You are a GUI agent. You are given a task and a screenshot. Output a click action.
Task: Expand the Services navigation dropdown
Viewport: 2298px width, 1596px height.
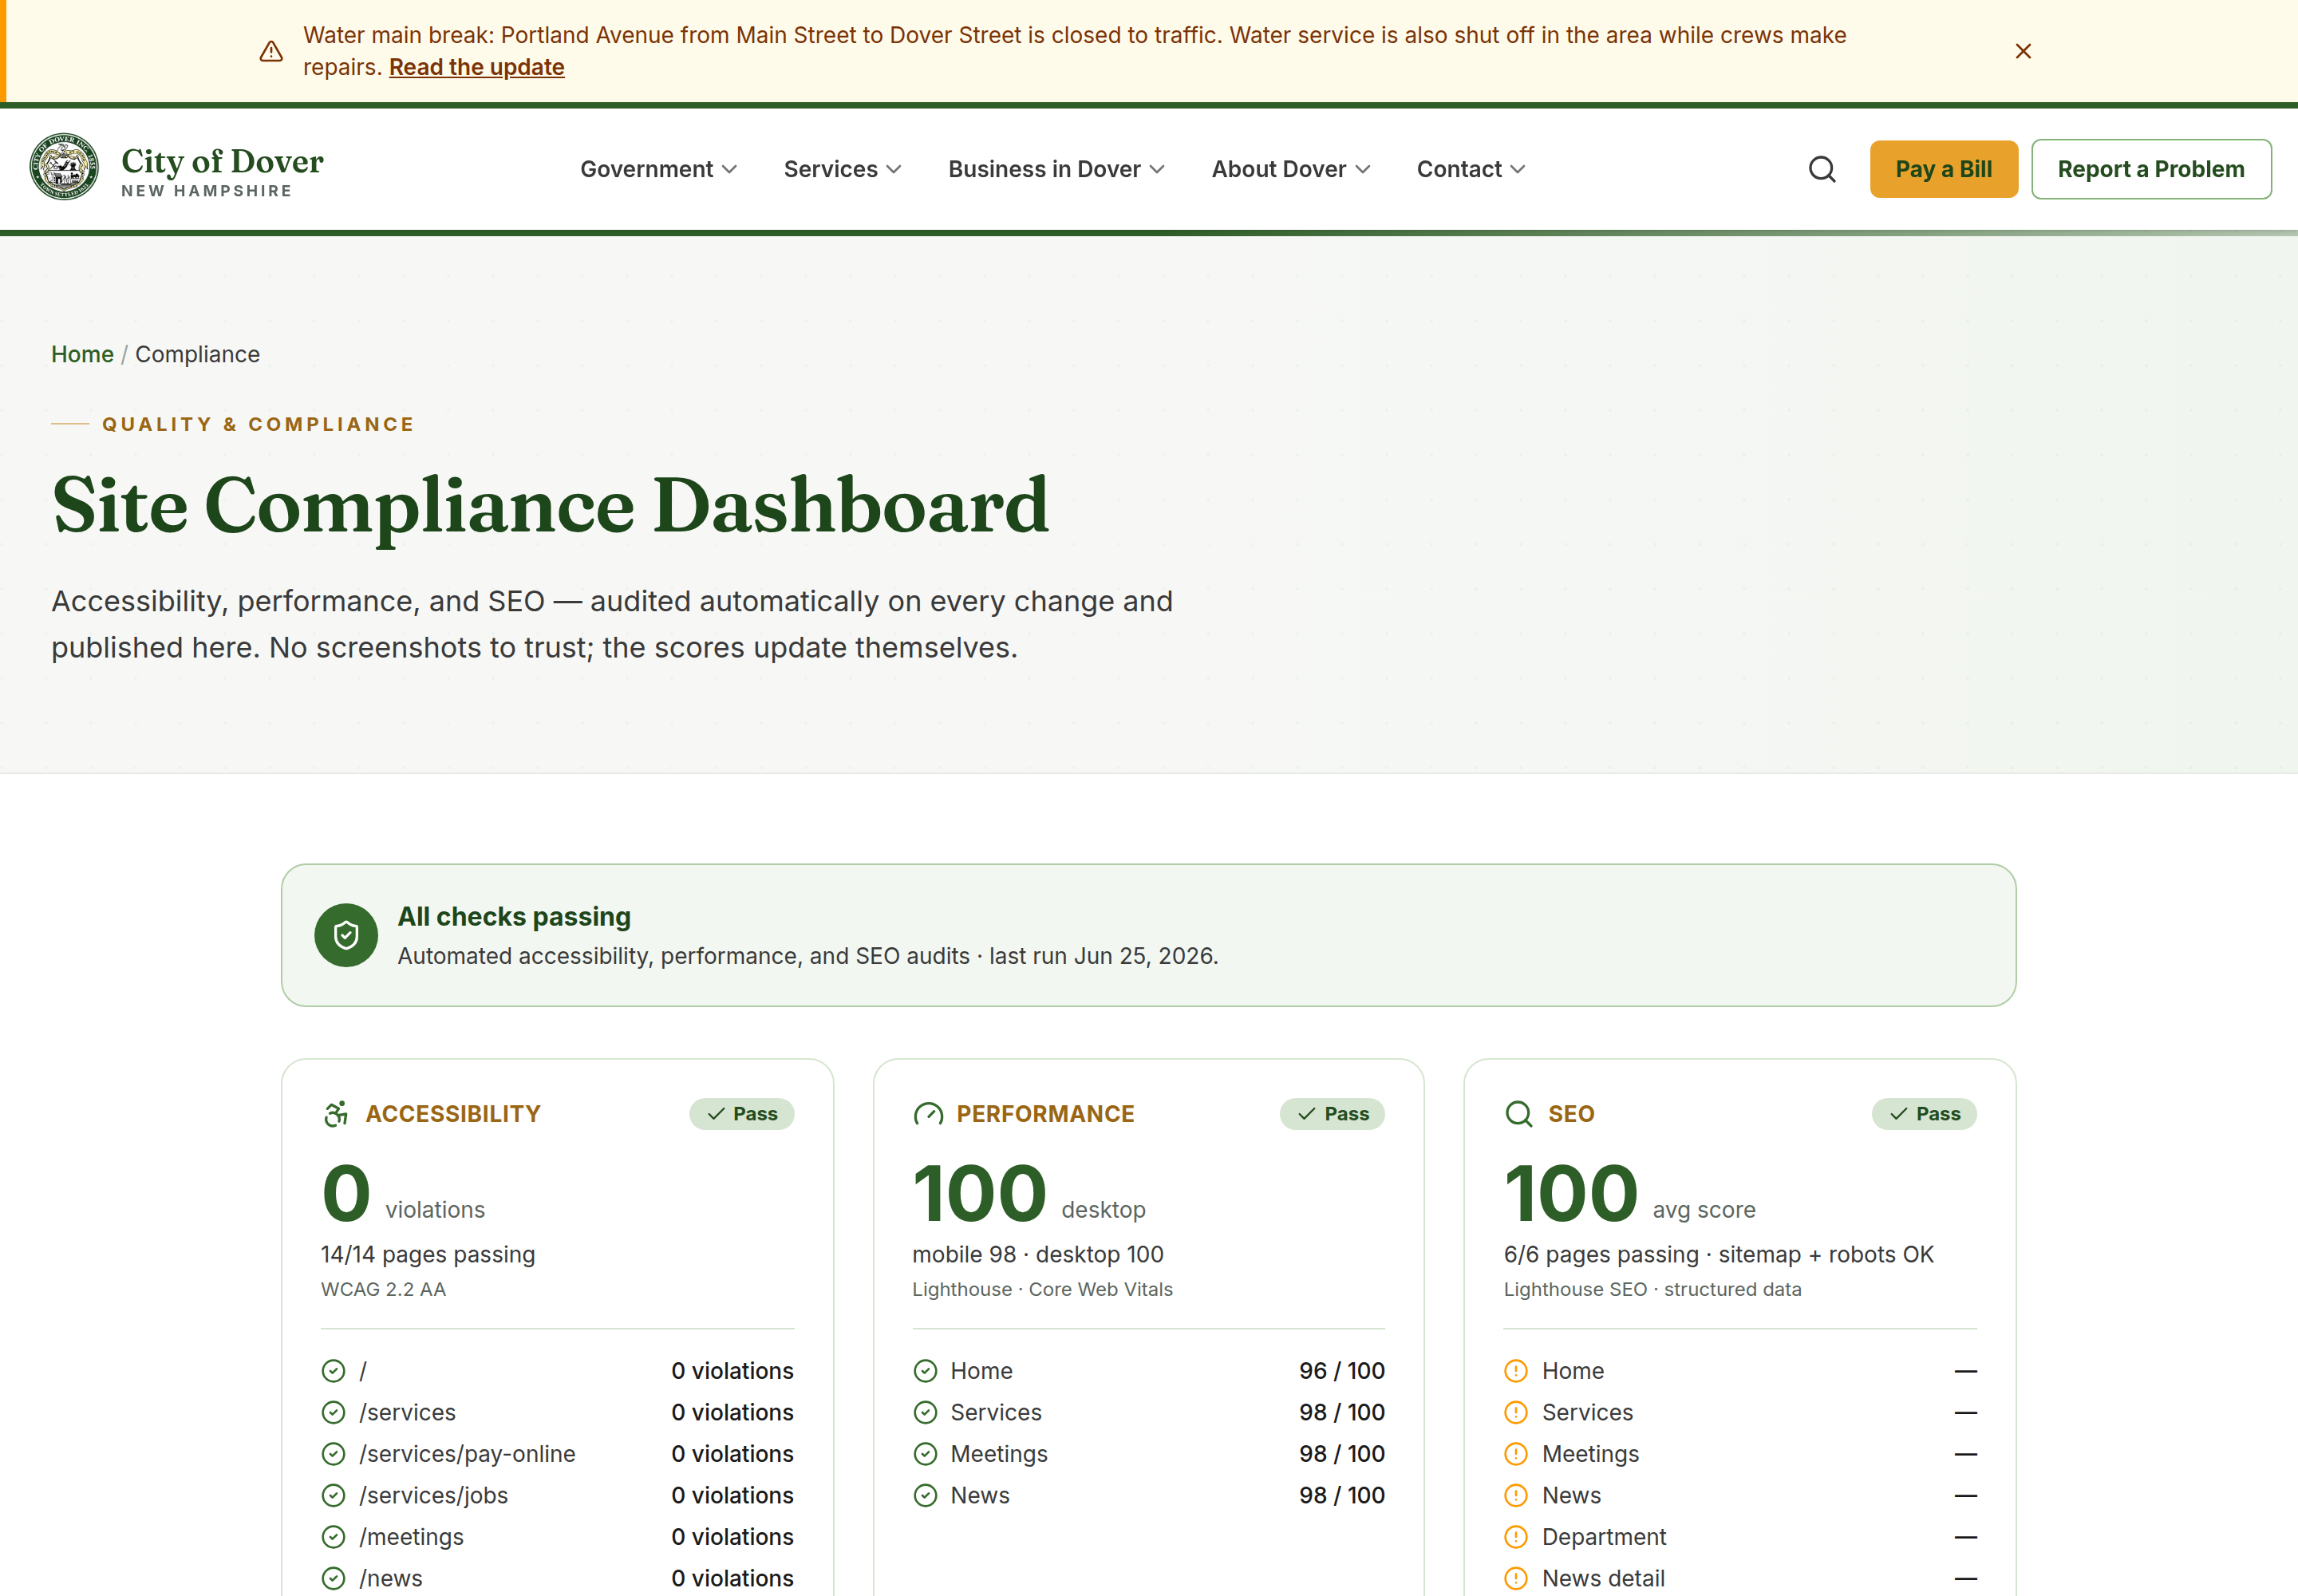[x=843, y=169]
